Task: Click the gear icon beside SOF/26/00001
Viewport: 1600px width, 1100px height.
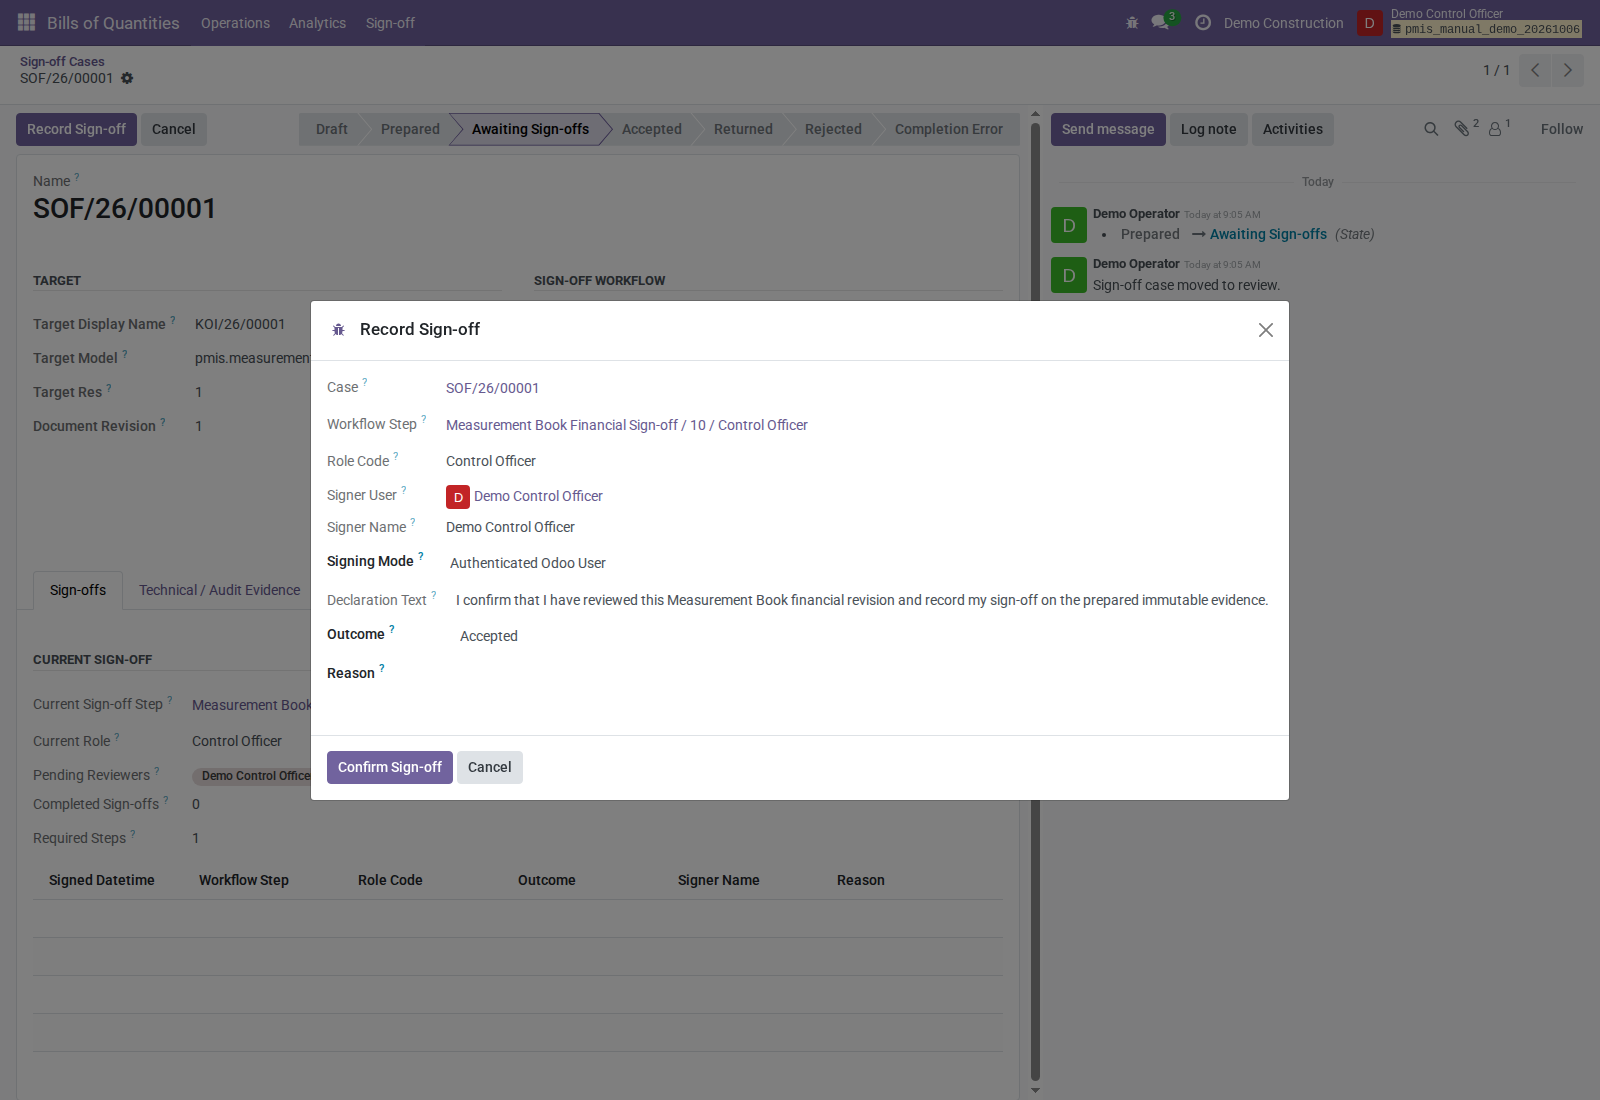Action: (x=127, y=78)
